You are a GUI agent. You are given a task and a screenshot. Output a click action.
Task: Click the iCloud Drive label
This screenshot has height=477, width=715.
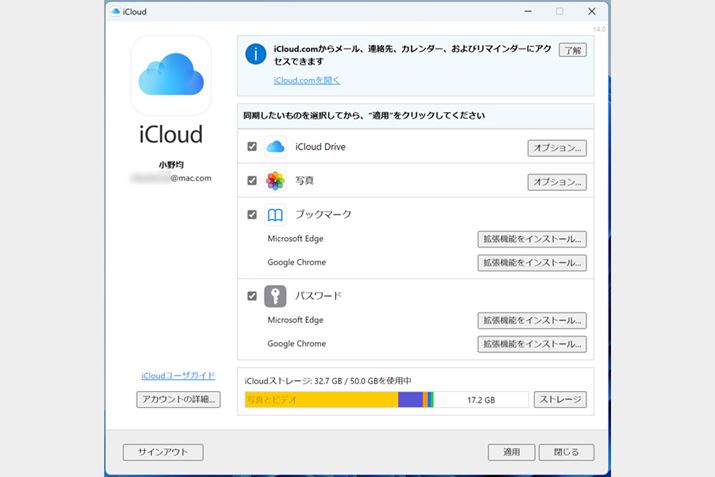(x=320, y=147)
